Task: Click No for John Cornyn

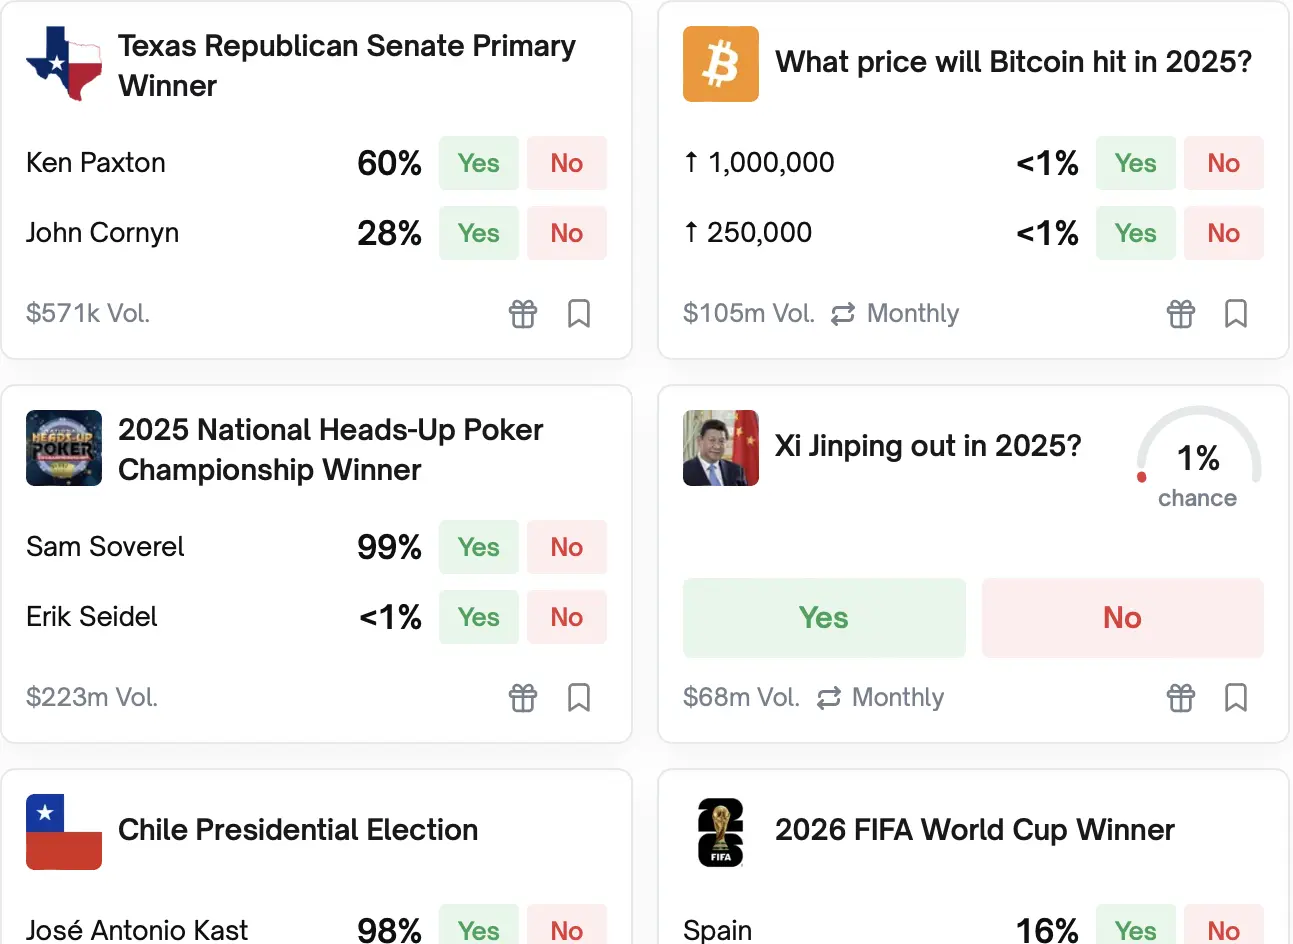Action: (x=567, y=233)
